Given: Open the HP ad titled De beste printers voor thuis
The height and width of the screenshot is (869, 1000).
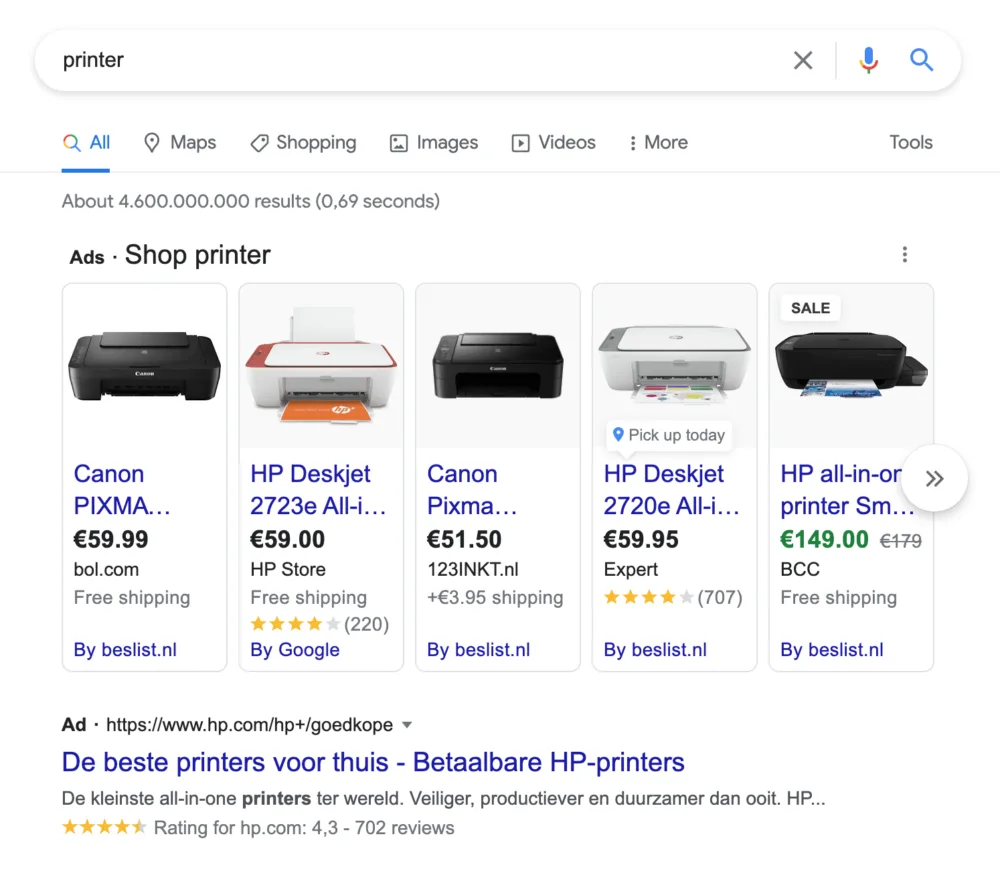Looking at the screenshot, I should (373, 762).
